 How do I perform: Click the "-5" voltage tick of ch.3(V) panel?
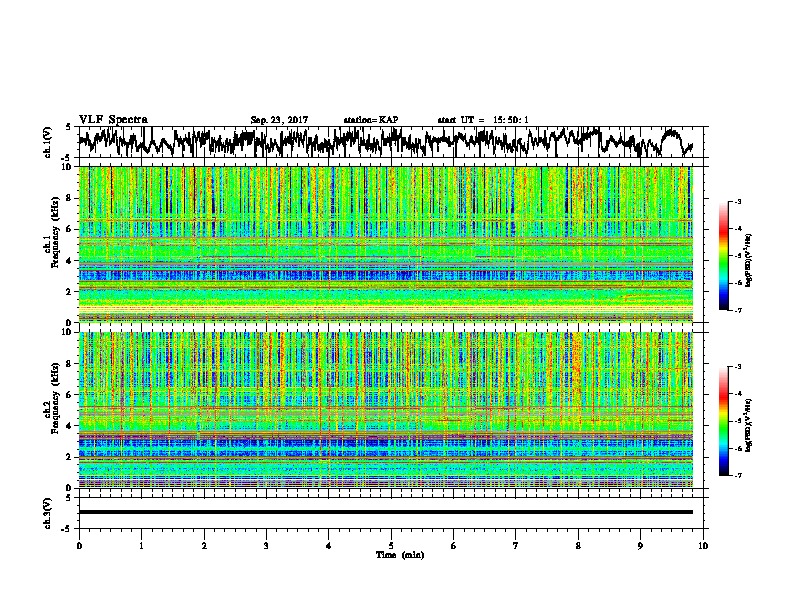(67, 529)
